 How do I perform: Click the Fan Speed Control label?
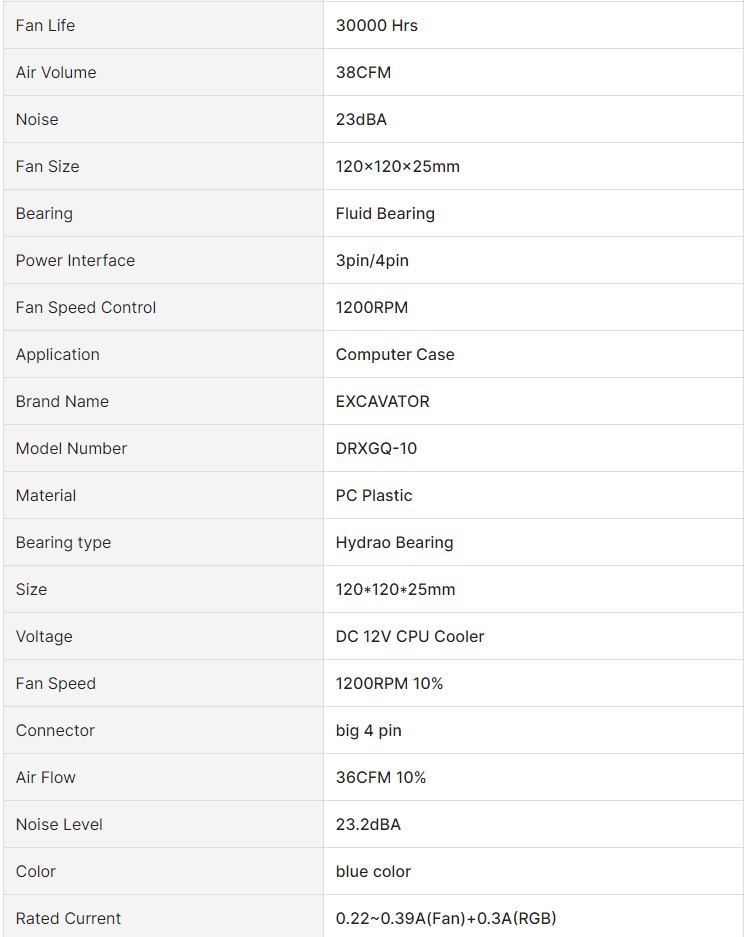[86, 307]
